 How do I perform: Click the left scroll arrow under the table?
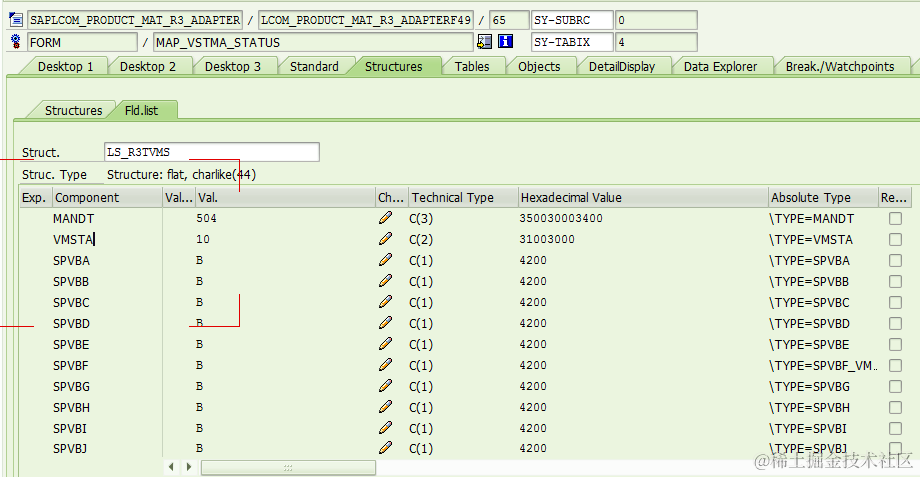coord(171,467)
